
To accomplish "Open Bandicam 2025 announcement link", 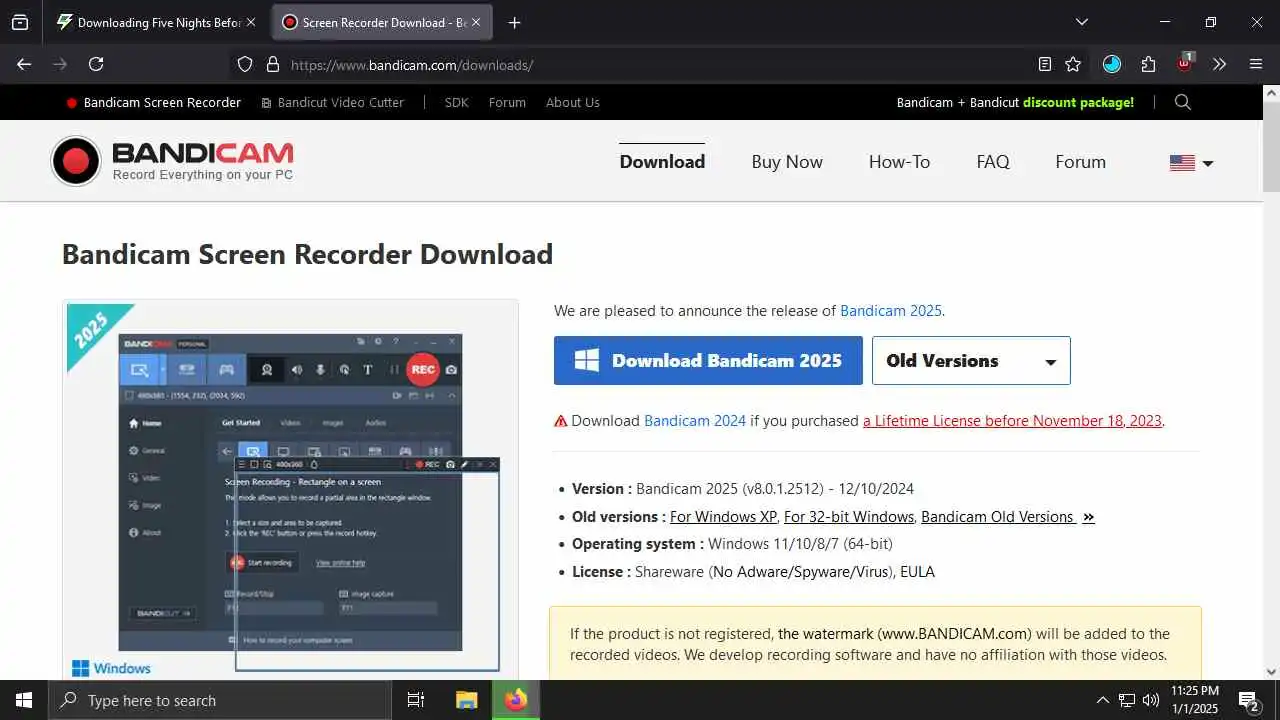I will click(x=891, y=311).
